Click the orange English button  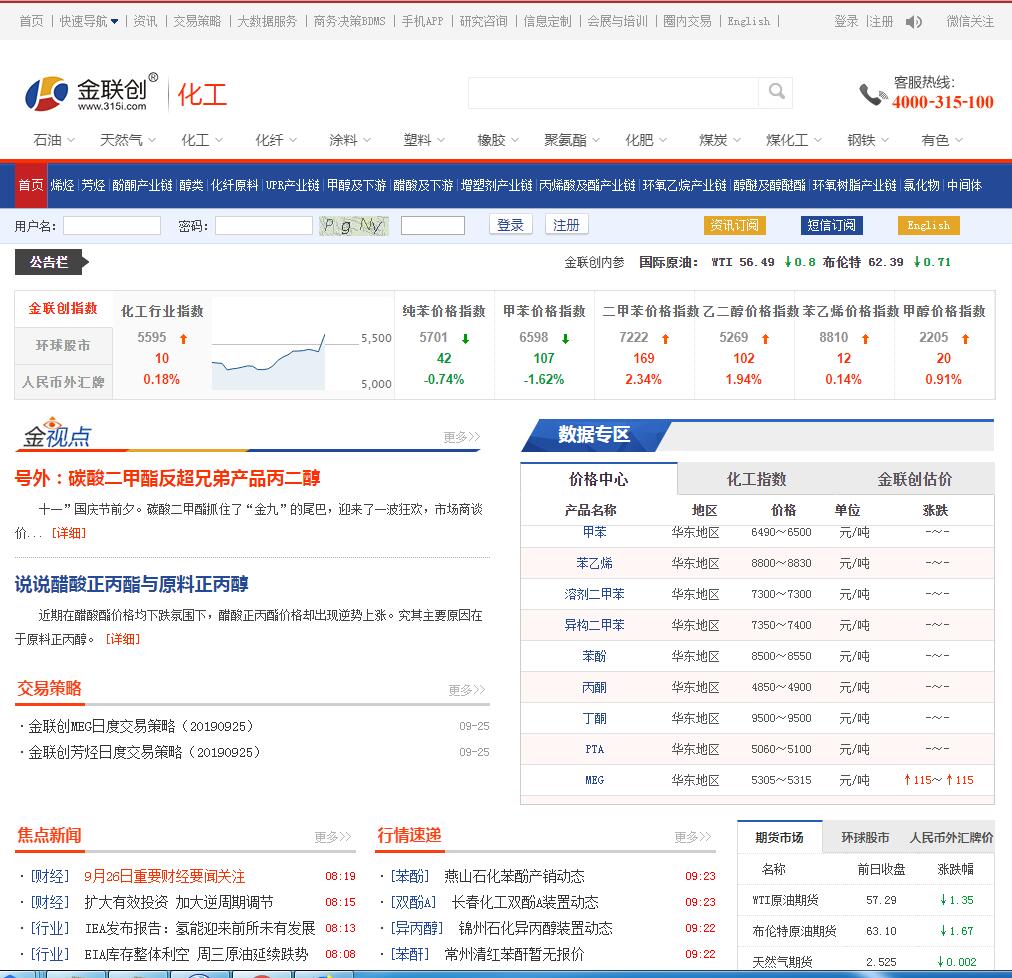(x=928, y=225)
